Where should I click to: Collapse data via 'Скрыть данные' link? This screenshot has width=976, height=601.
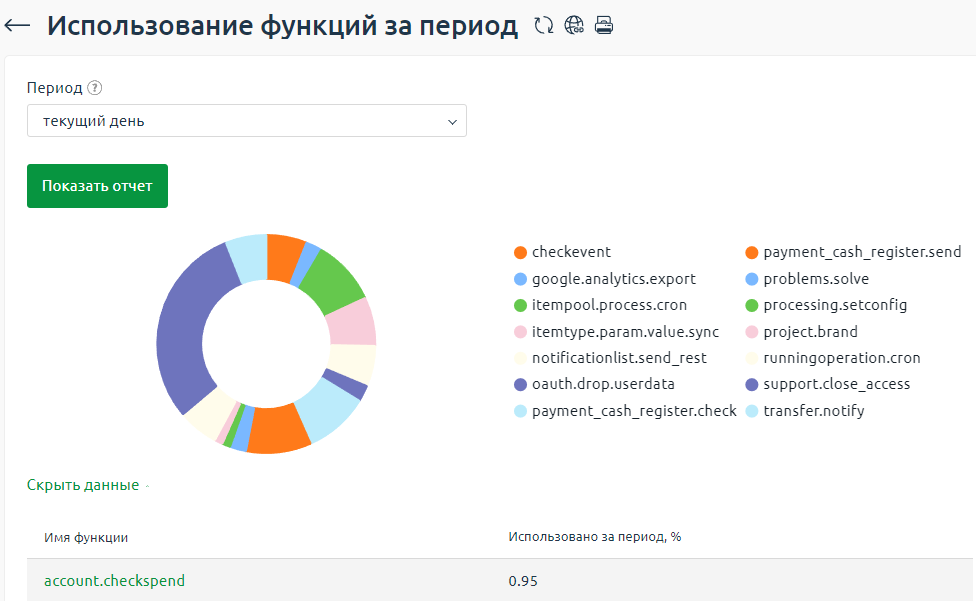click(x=83, y=485)
